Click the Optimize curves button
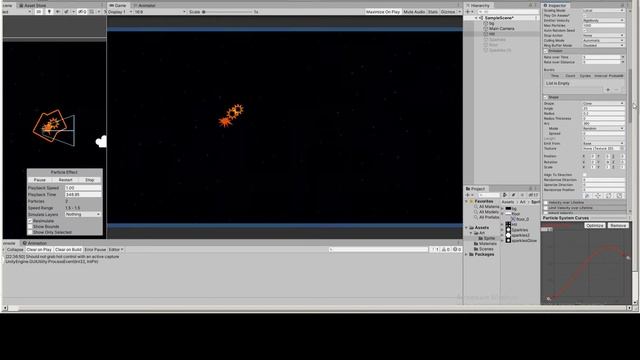Image resolution: width=640 pixels, height=360 pixels. pyautogui.click(x=595, y=225)
